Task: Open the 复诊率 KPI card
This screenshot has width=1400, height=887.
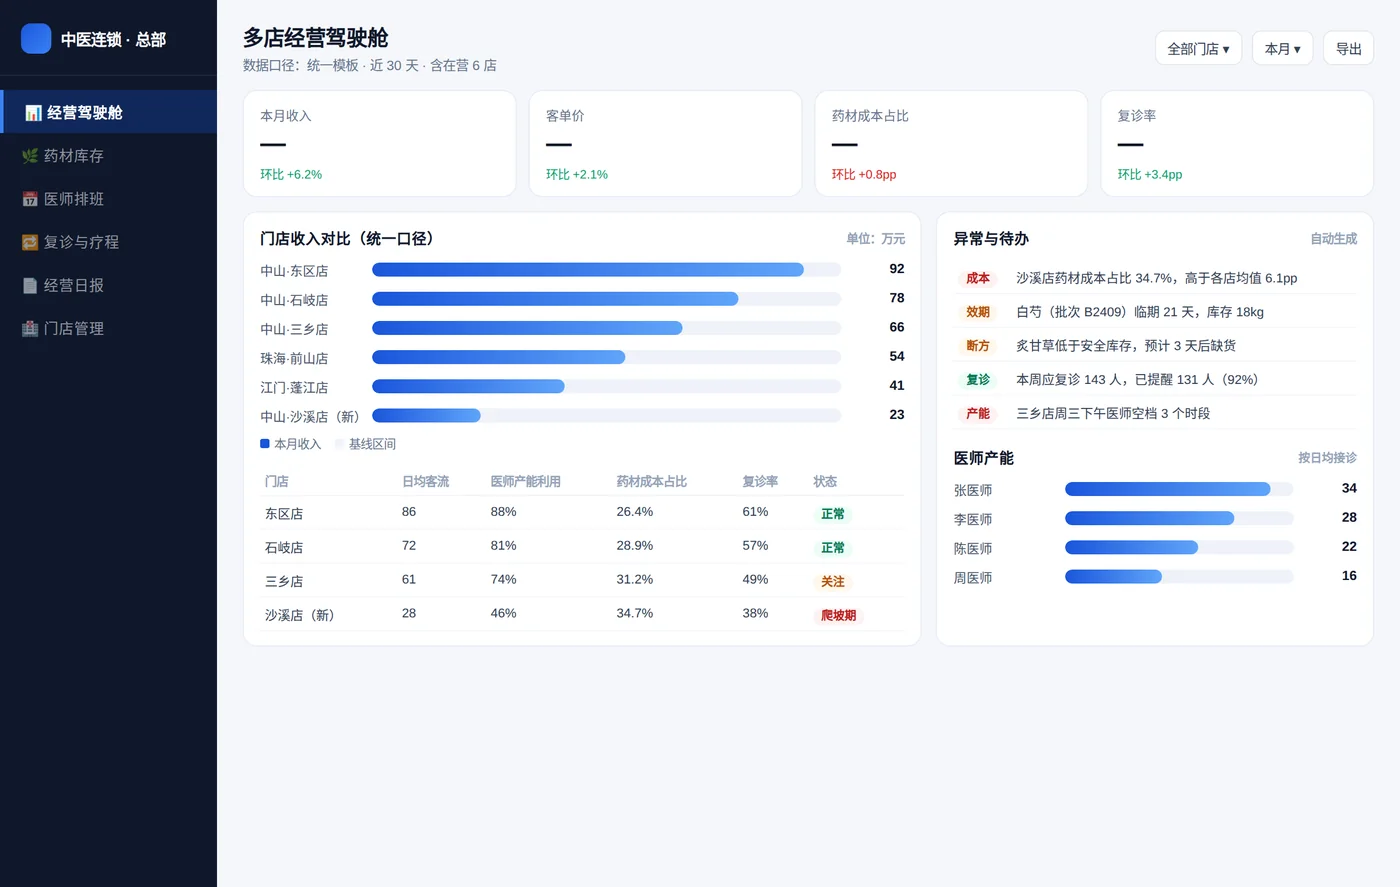Action: pyautogui.click(x=1237, y=144)
